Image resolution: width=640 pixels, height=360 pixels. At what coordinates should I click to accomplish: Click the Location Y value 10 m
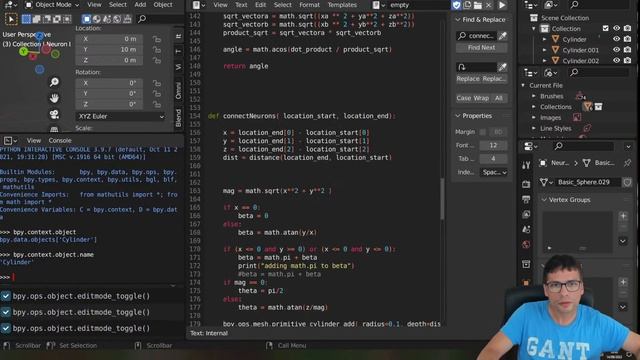[109, 49]
